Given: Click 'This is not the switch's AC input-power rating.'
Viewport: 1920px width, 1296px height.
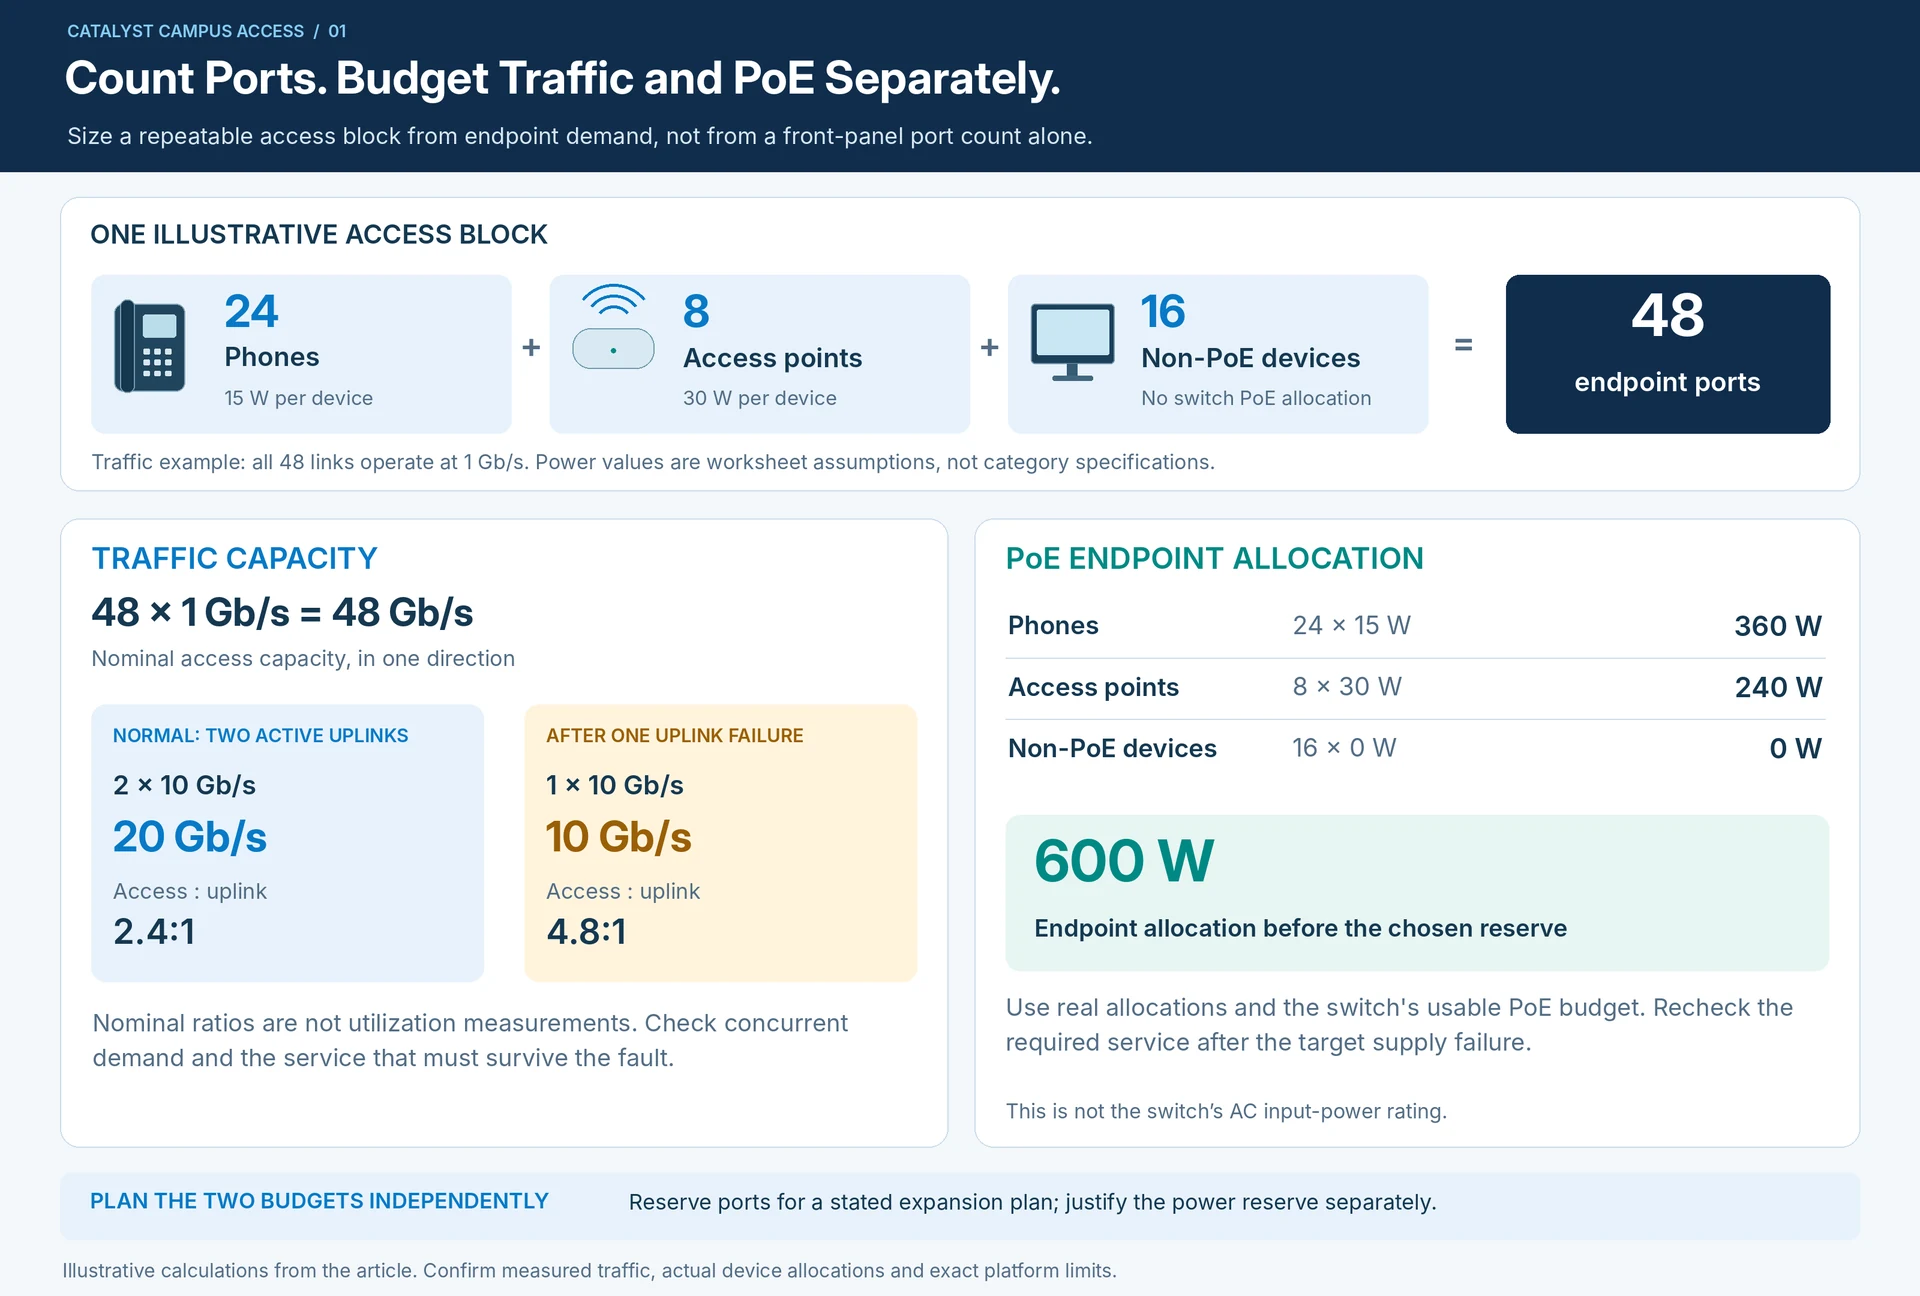Looking at the screenshot, I should tap(1226, 1111).
